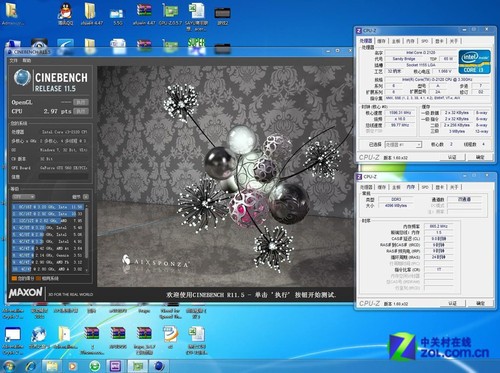Click the Intel Core i3 logo in CPU-Z
Viewport: 500px width, 373px height.
[474, 61]
